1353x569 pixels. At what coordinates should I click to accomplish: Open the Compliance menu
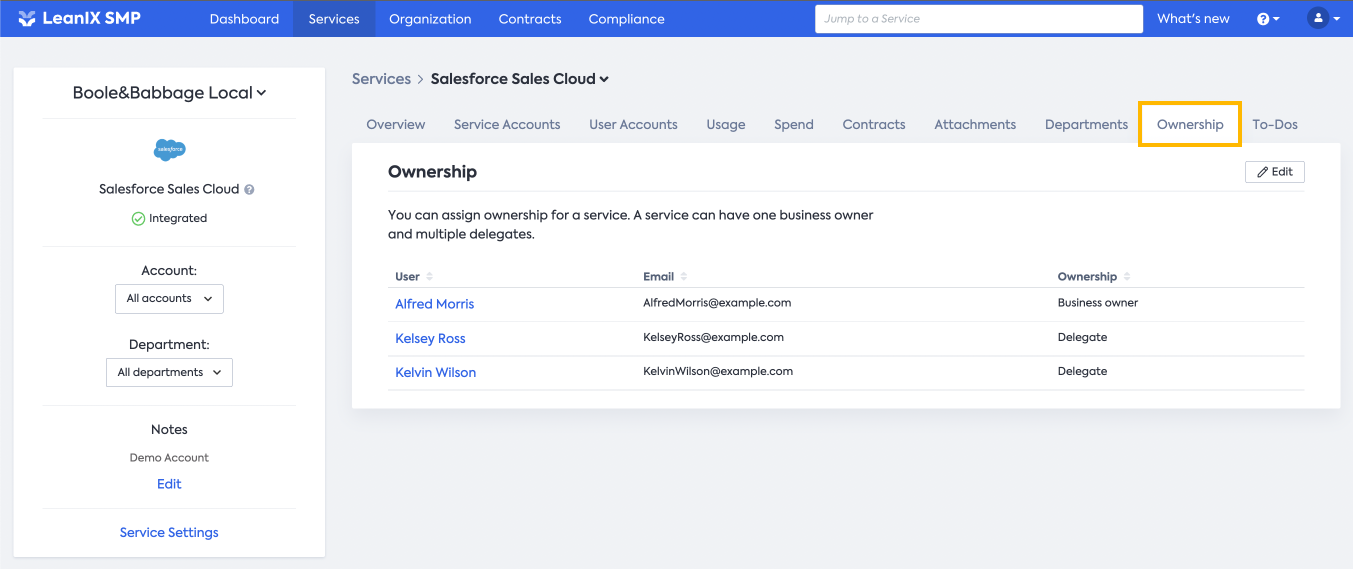(626, 19)
